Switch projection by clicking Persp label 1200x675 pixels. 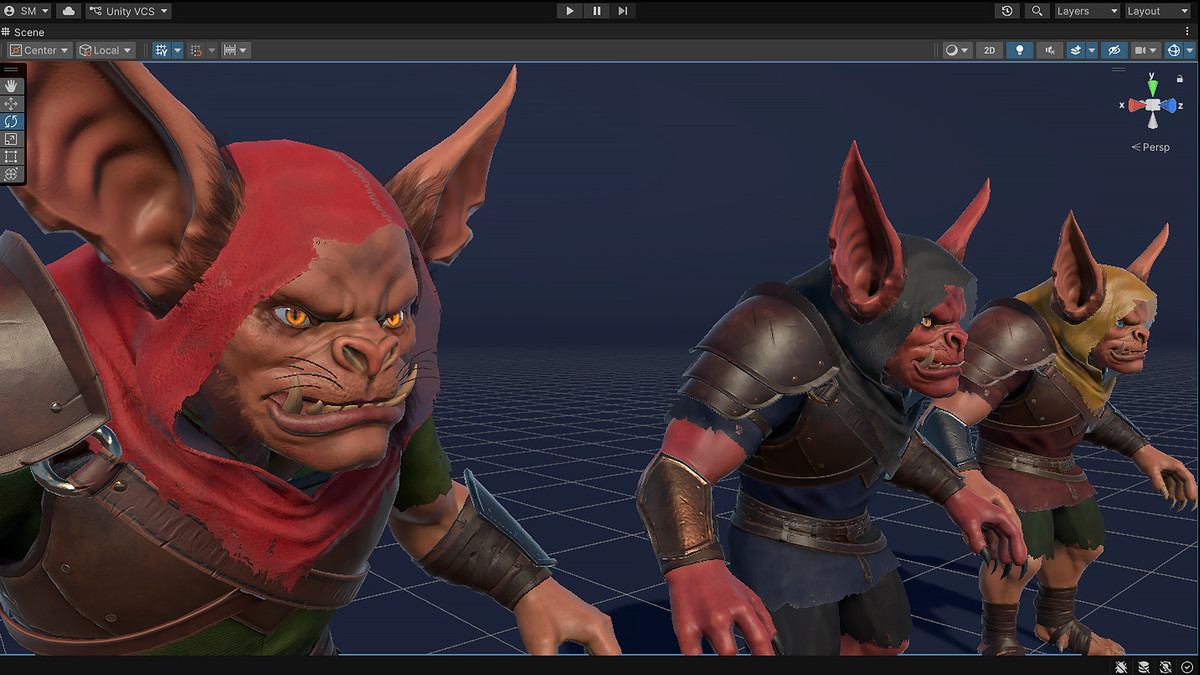pyautogui.click(x=1150, y=147)
